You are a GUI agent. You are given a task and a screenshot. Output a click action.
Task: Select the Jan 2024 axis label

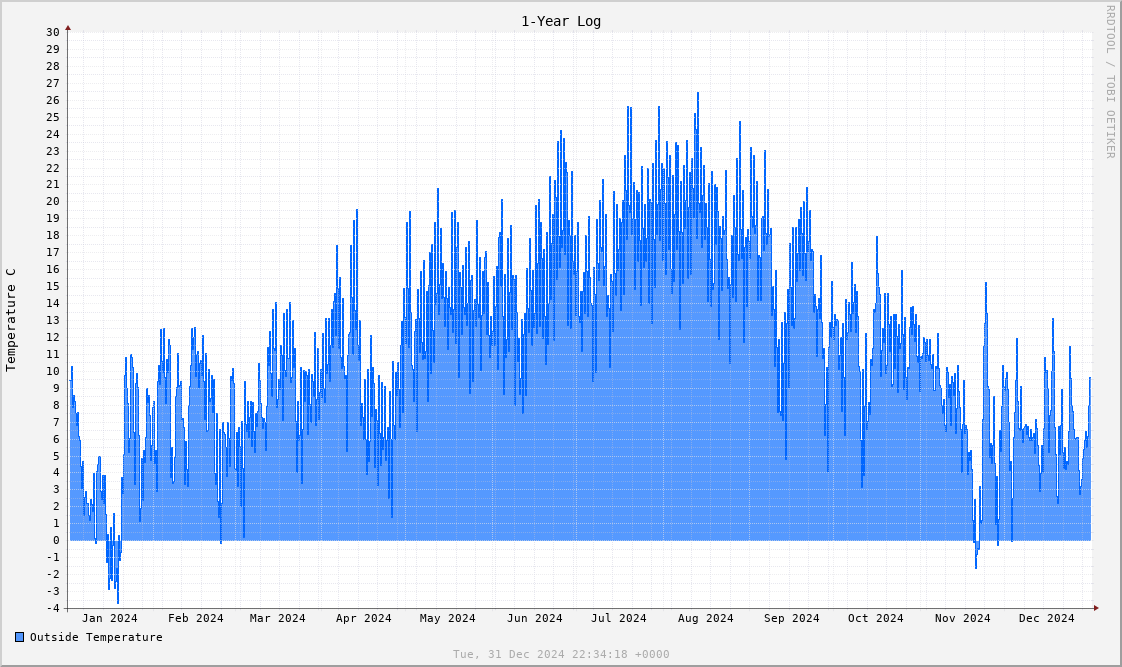(110, 618)
